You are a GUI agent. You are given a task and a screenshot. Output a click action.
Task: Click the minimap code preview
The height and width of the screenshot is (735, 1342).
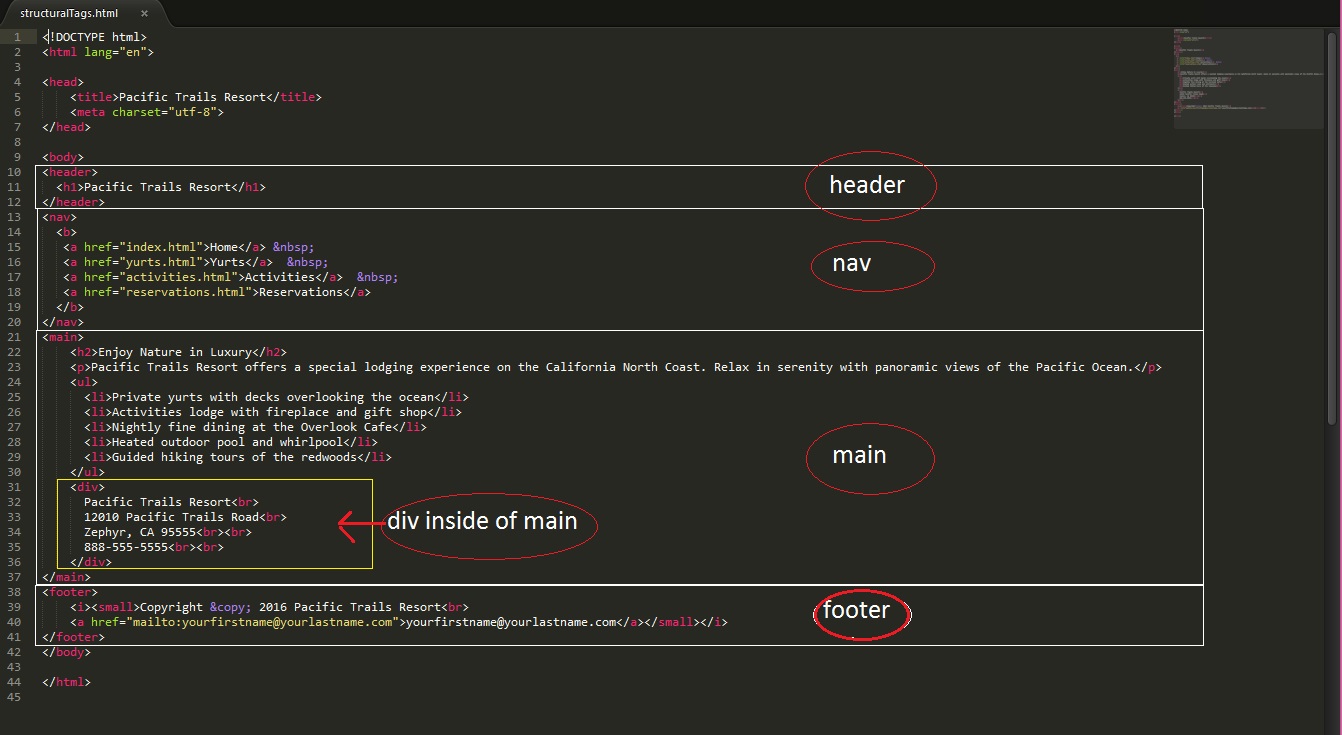1246,78
